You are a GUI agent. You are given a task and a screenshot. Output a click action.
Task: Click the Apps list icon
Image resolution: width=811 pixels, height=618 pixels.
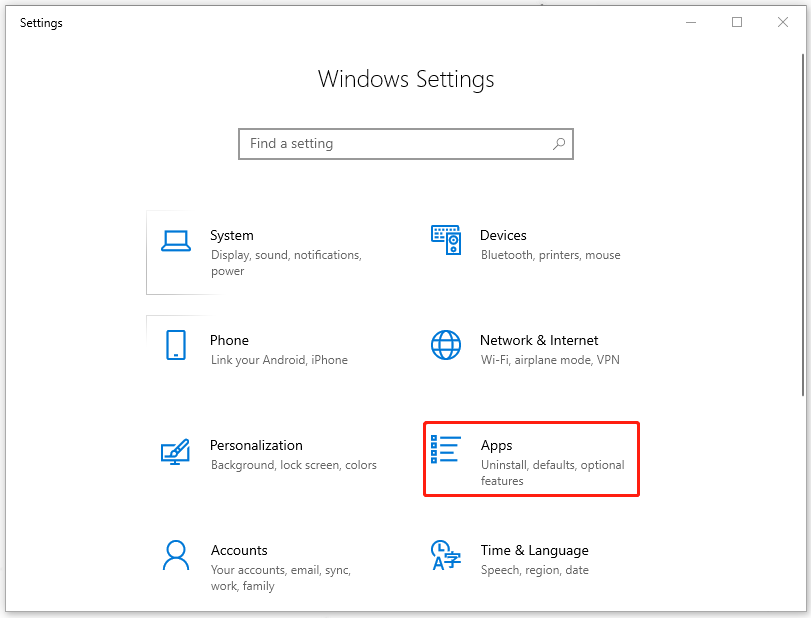(x=446, y=450)
